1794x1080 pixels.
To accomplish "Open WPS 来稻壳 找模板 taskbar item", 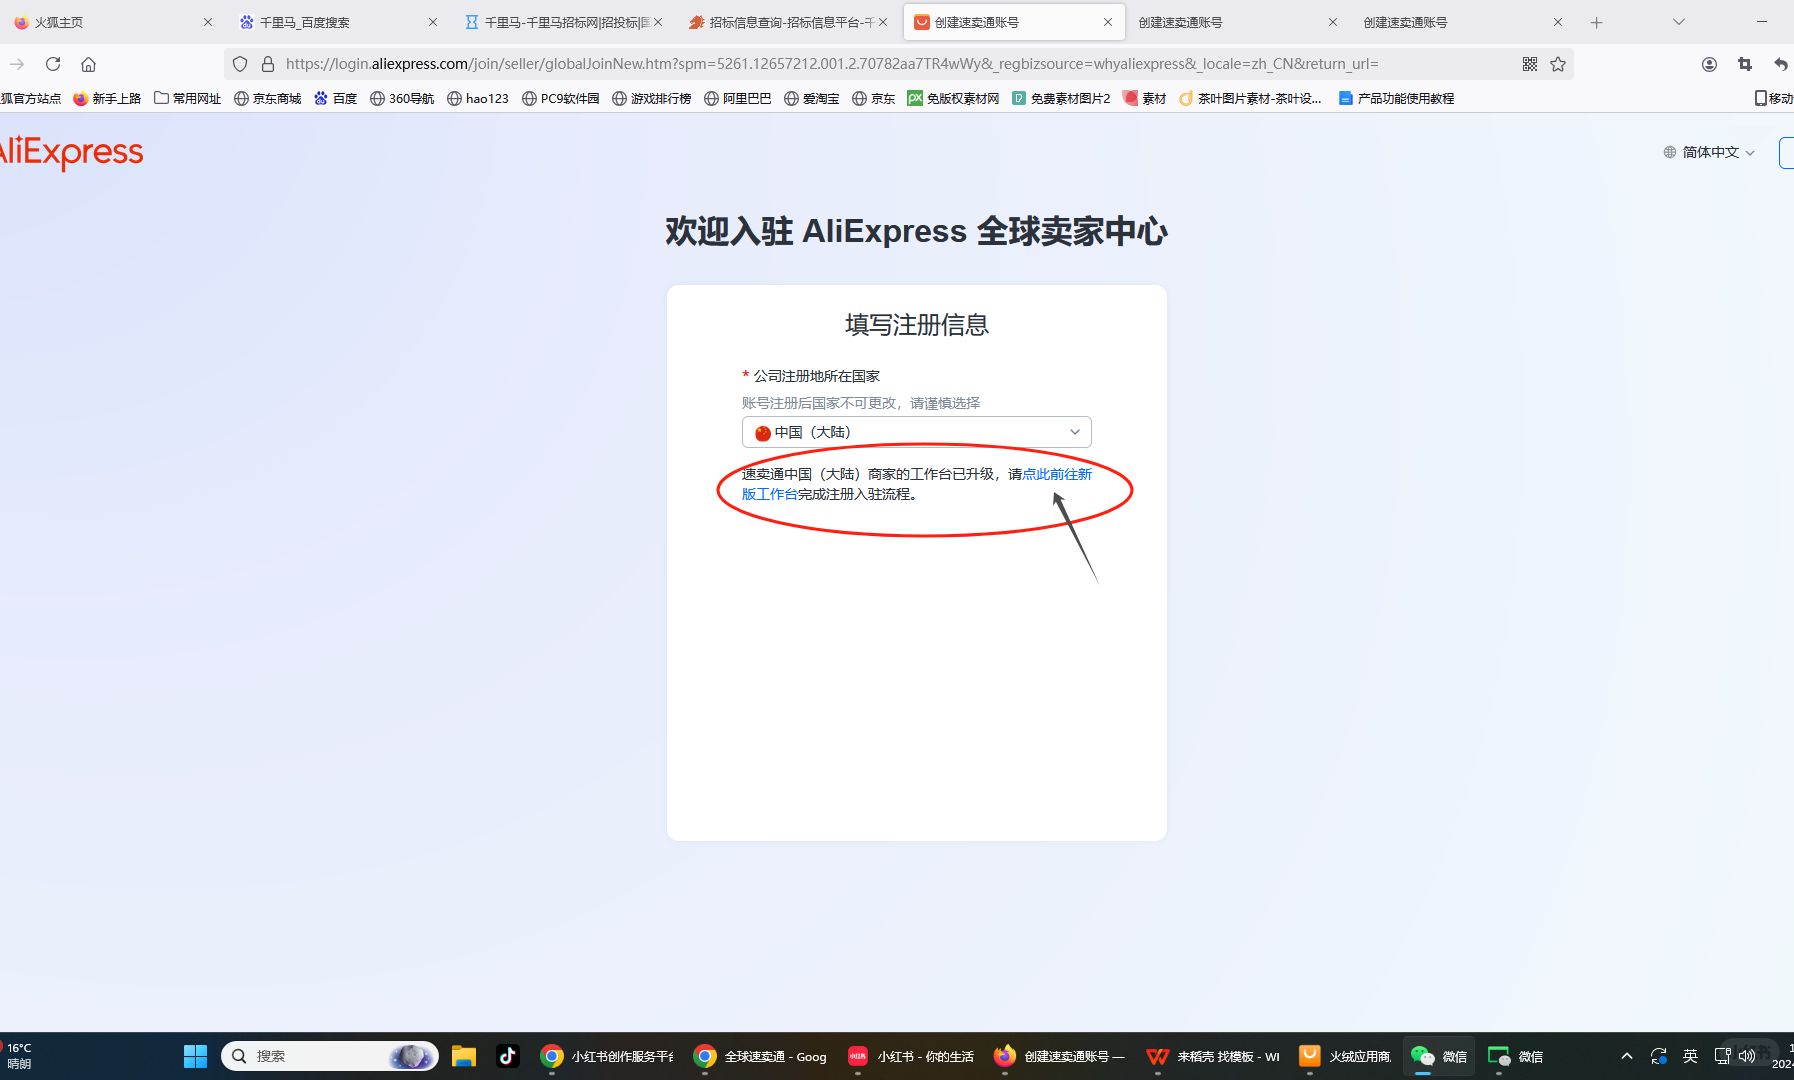I will [x=1213, y=1056].
